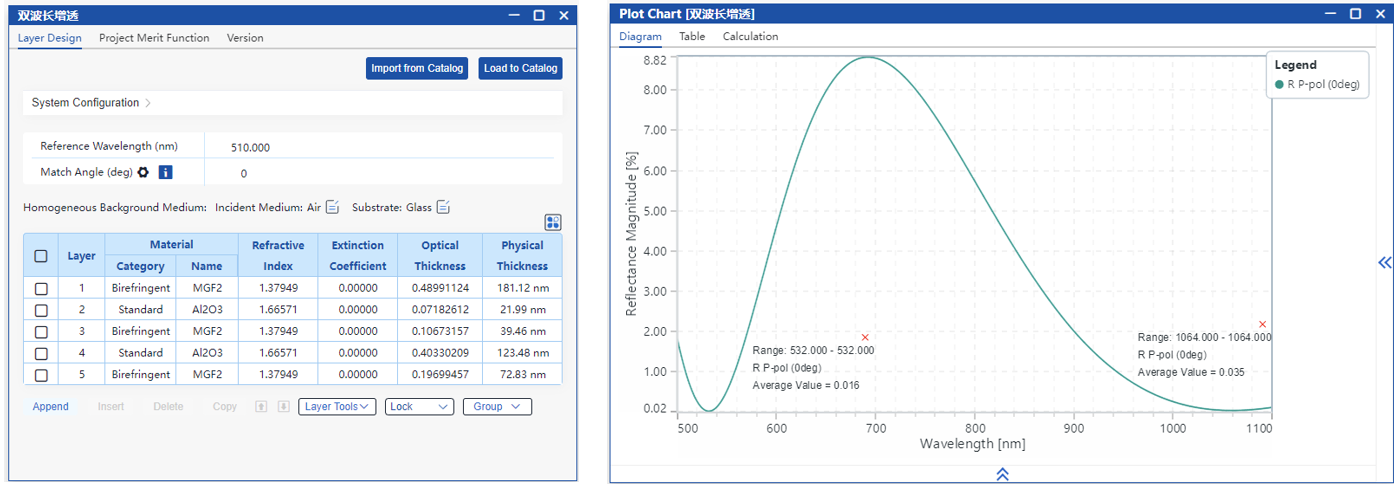Image resolution: width=1400 pixels, height=490 pixels.
Task: Click the Import from Catalog button
Action: (x=417, y=68)
